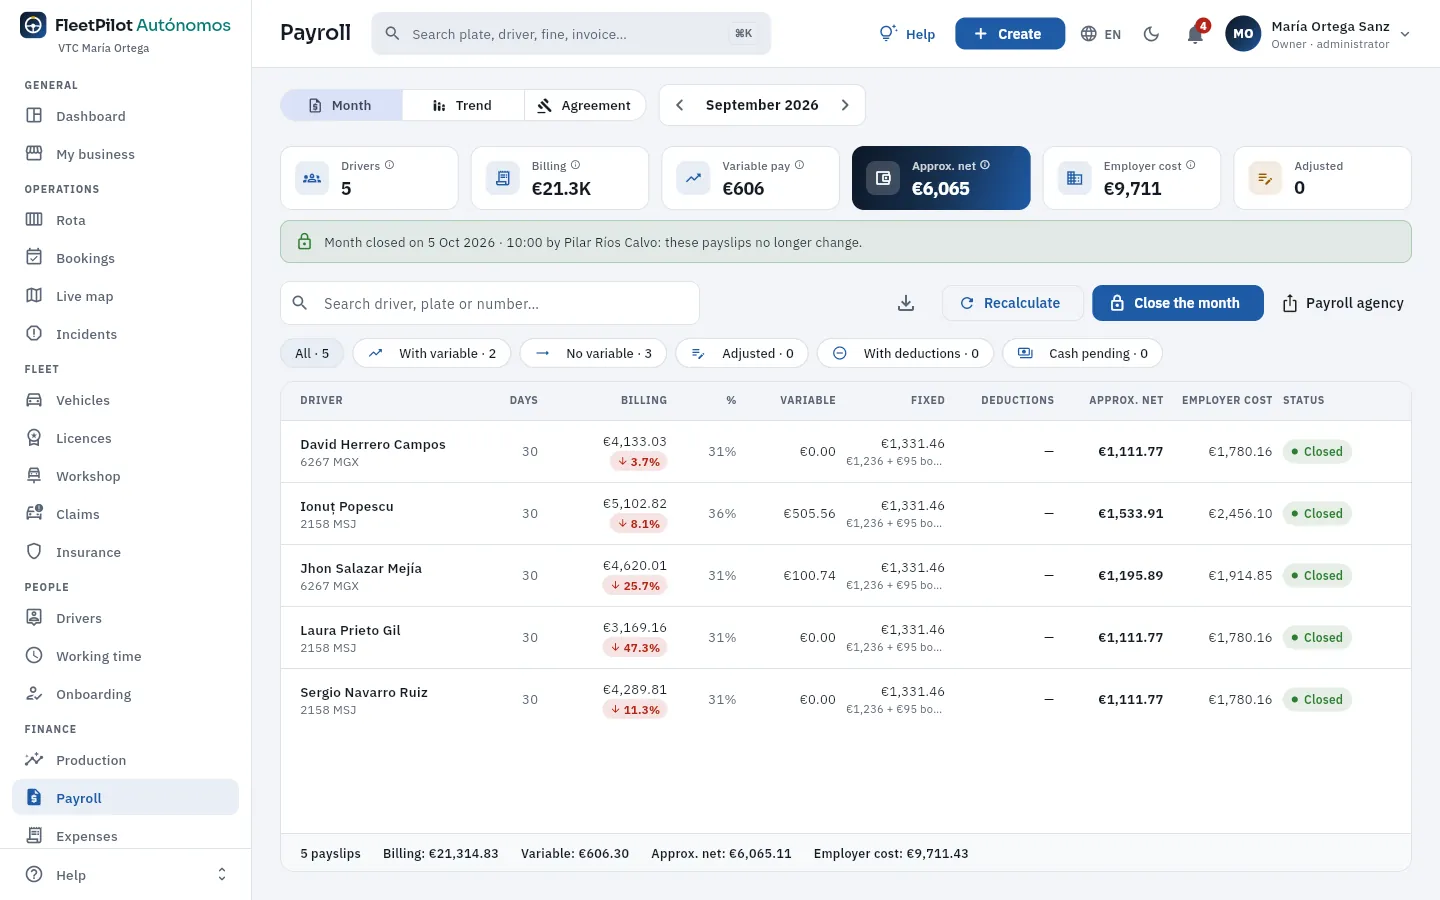Viewport: 1440px width, 900px height.
Task: Click the info icon beside Billing card
Action: [x=575, y=165]
